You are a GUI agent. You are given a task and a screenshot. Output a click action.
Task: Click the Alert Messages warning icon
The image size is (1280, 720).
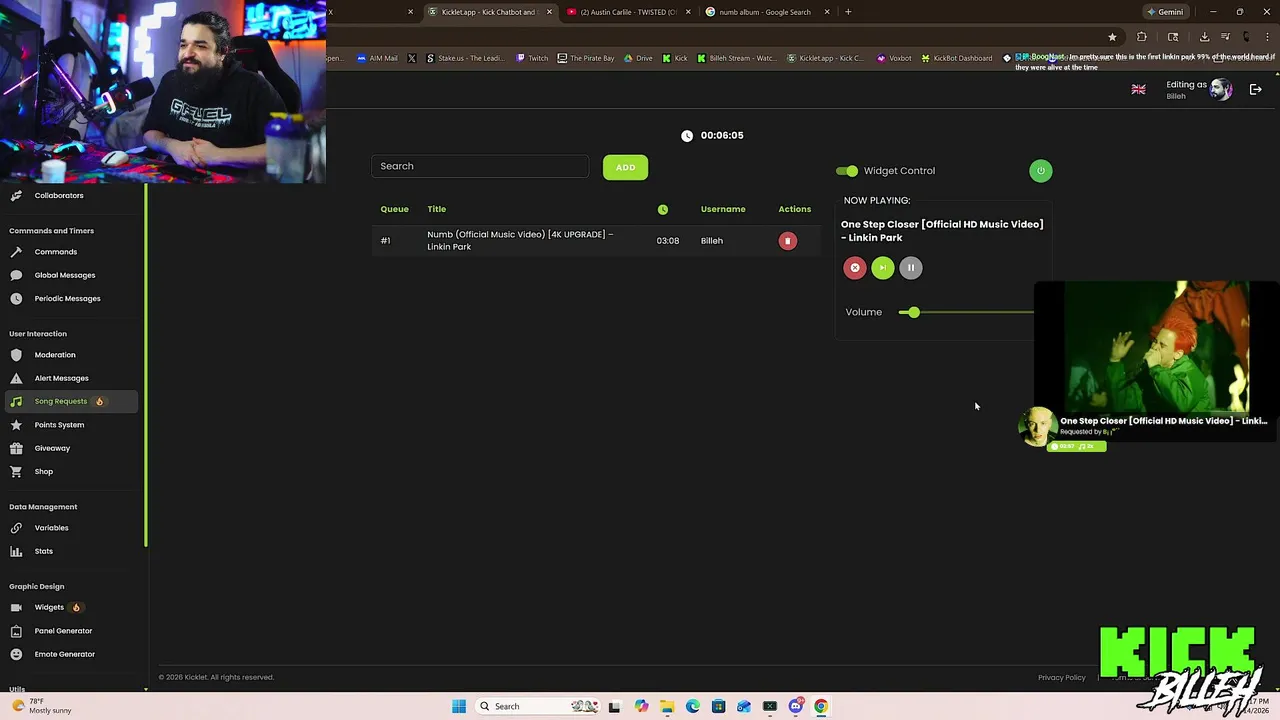(16, 378)
